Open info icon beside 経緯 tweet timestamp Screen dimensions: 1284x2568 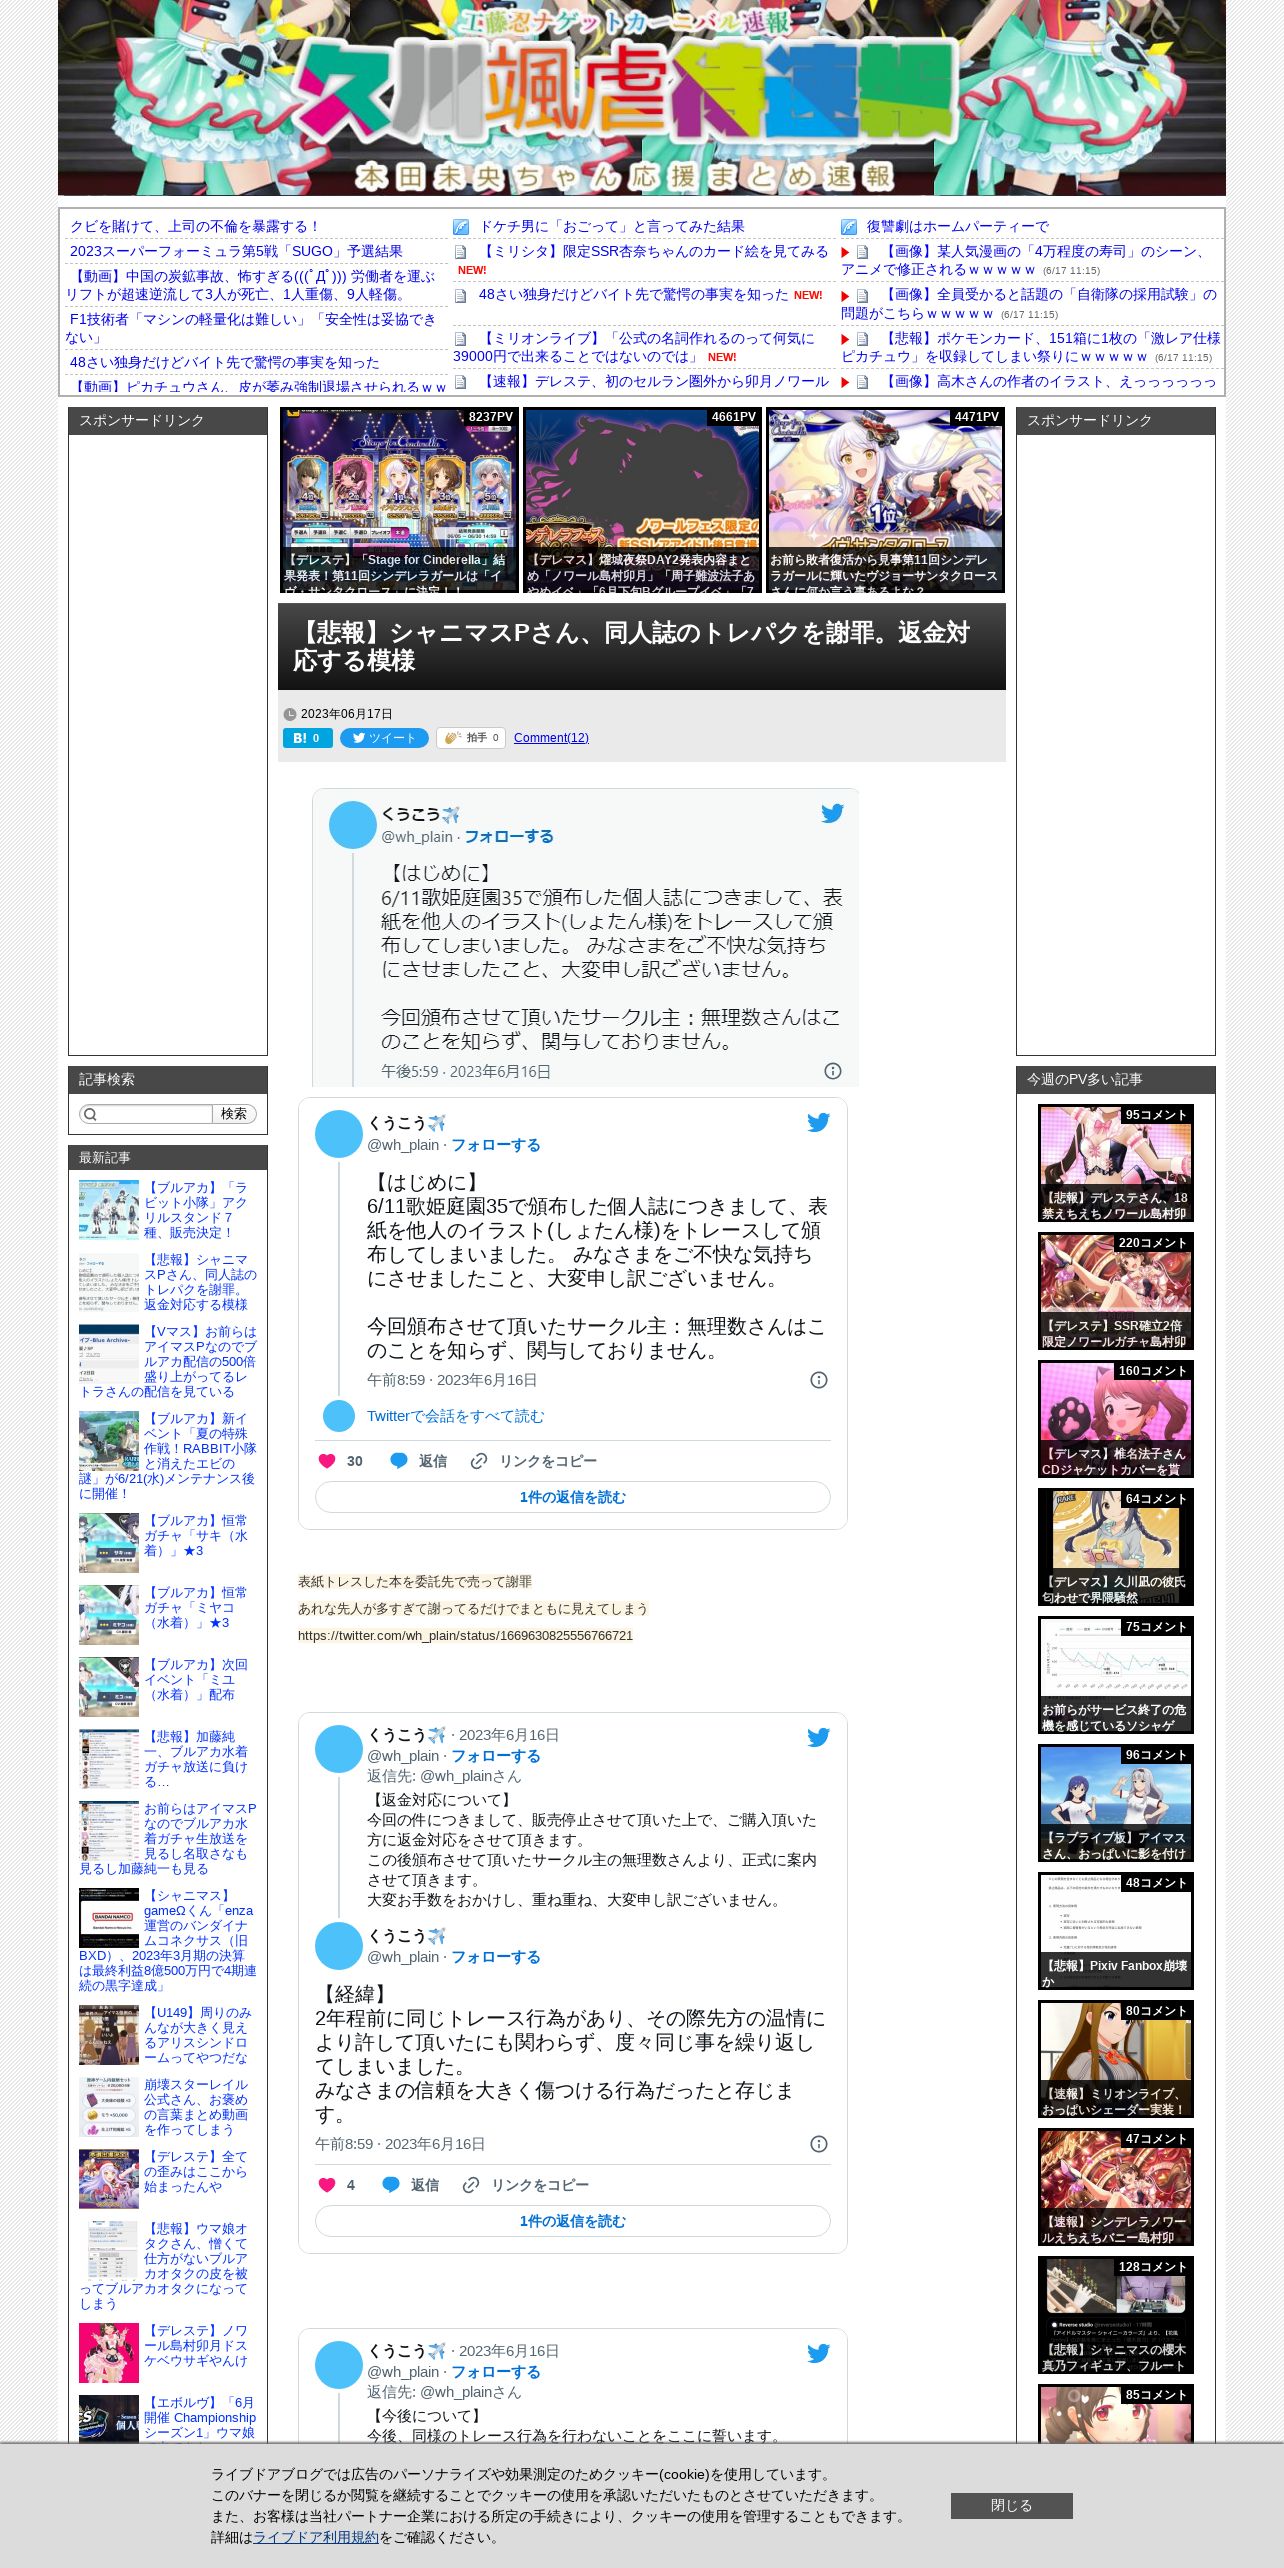click(818, 2144)
